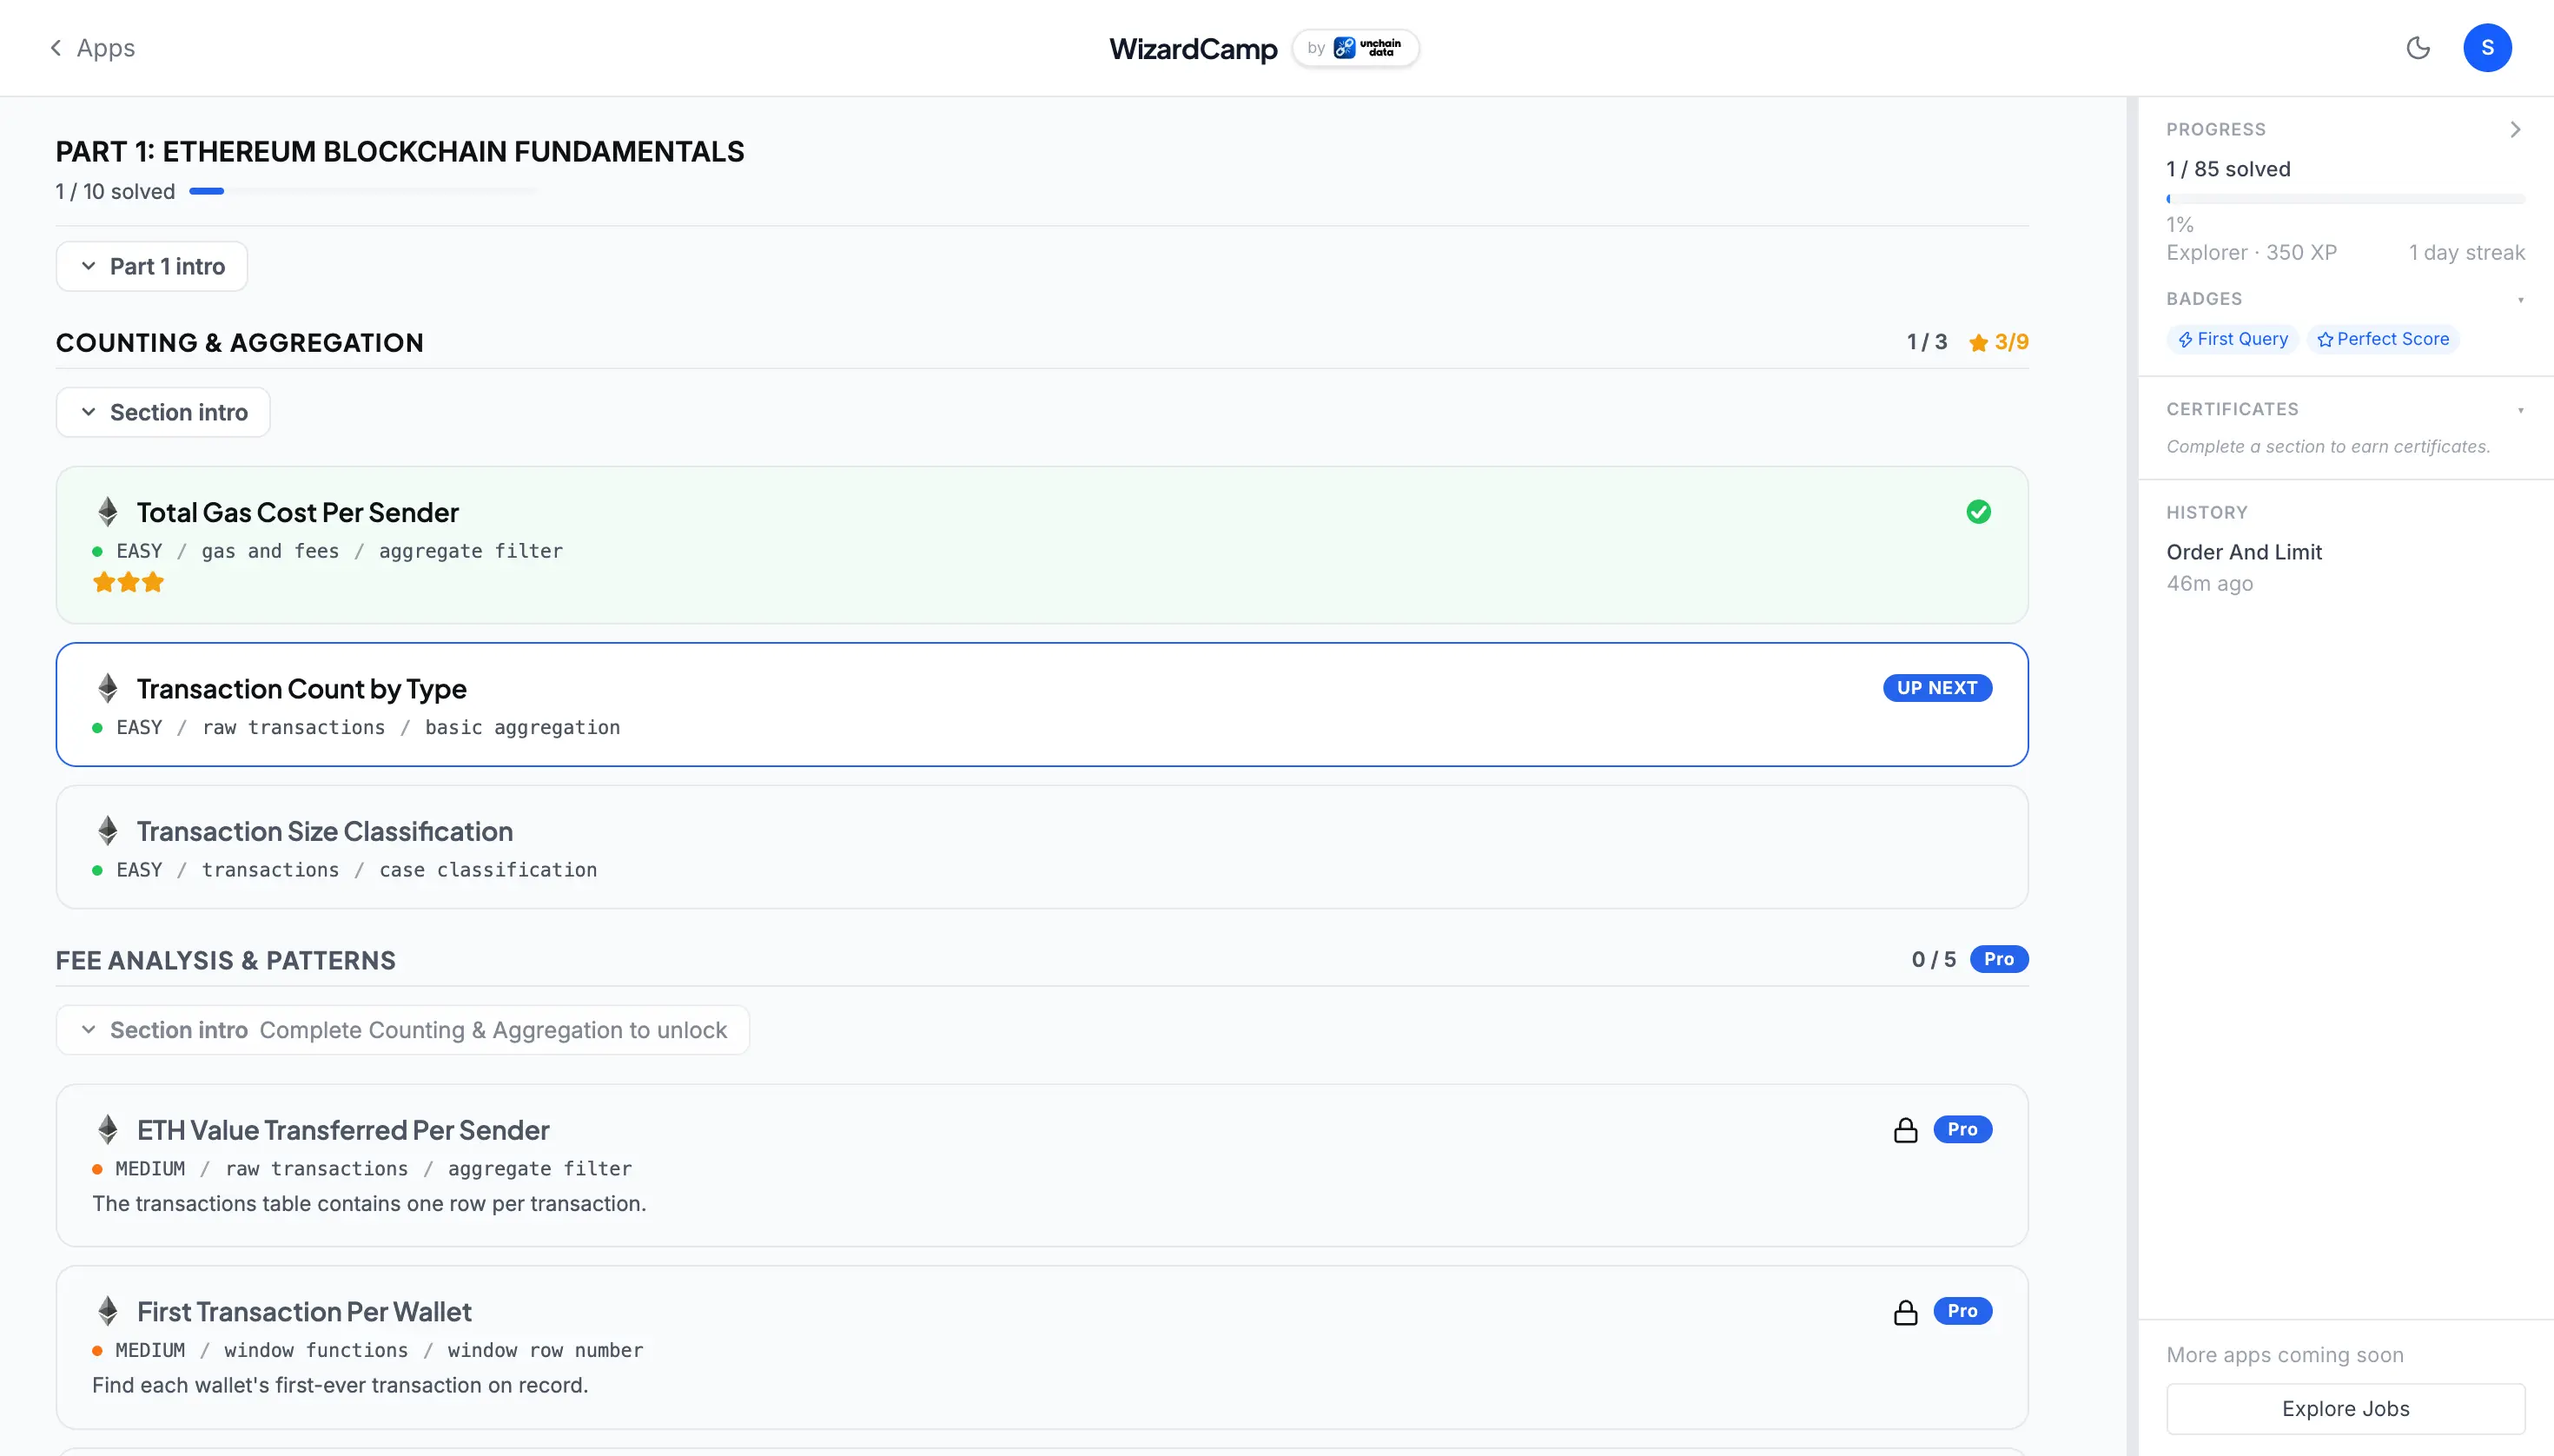Click the WizardCamp title

pos(1193,49)
